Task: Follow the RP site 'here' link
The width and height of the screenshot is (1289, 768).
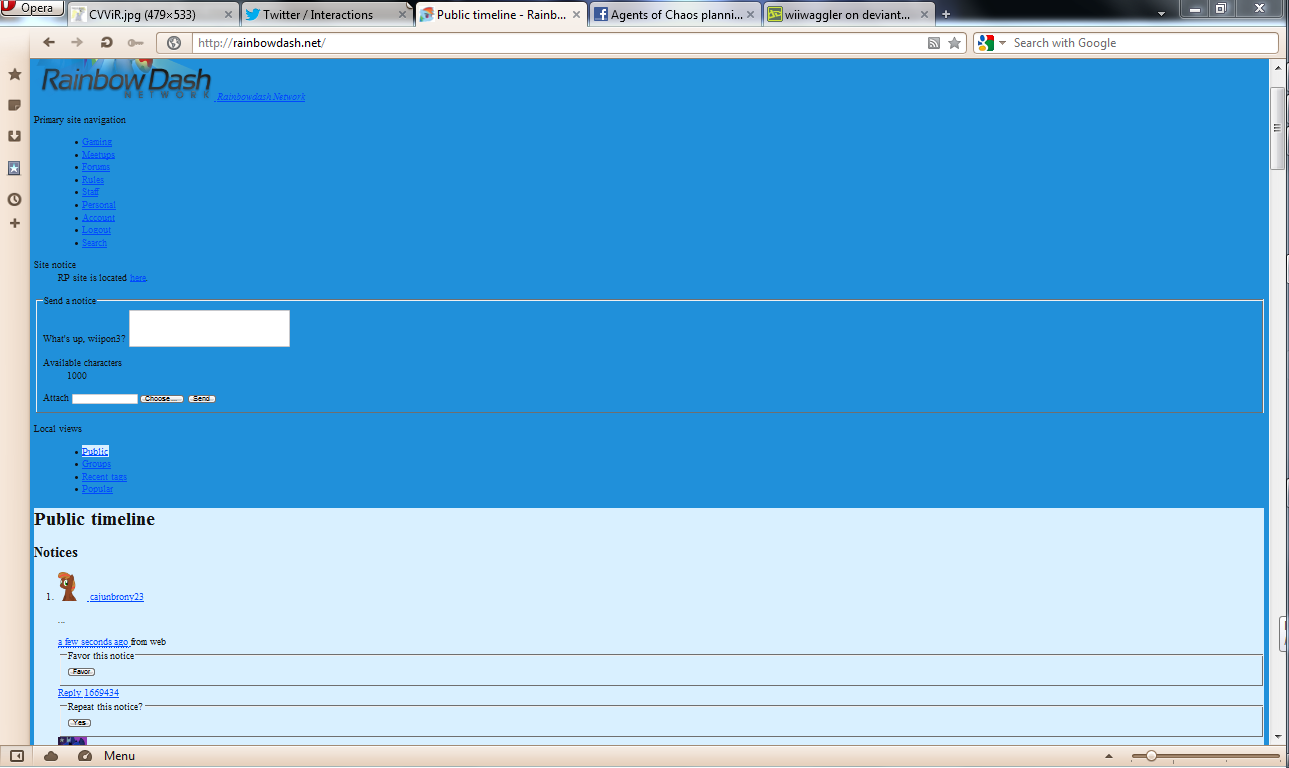Action: point(138,278)
